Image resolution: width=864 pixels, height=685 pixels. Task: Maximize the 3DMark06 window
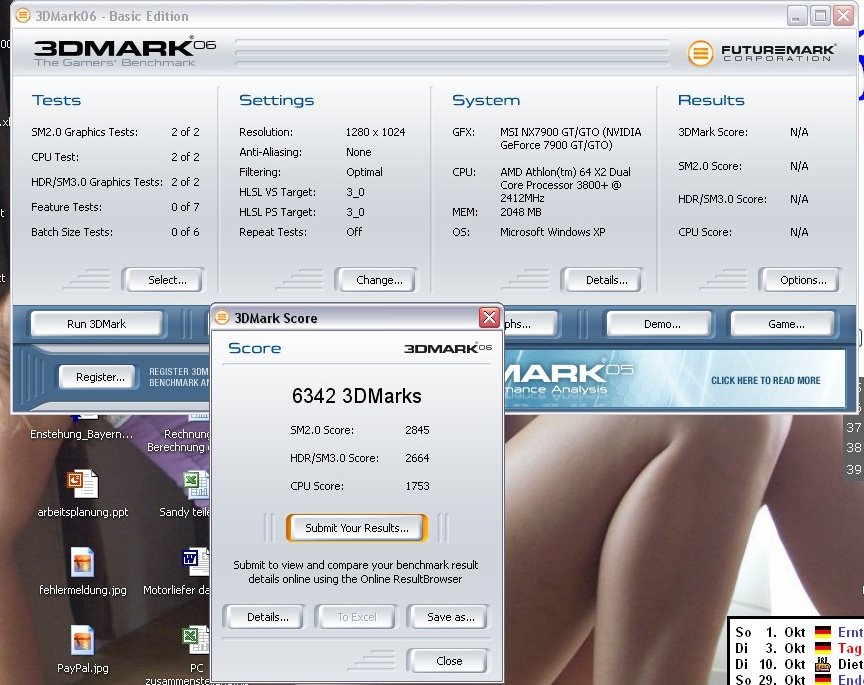point(820,15)
